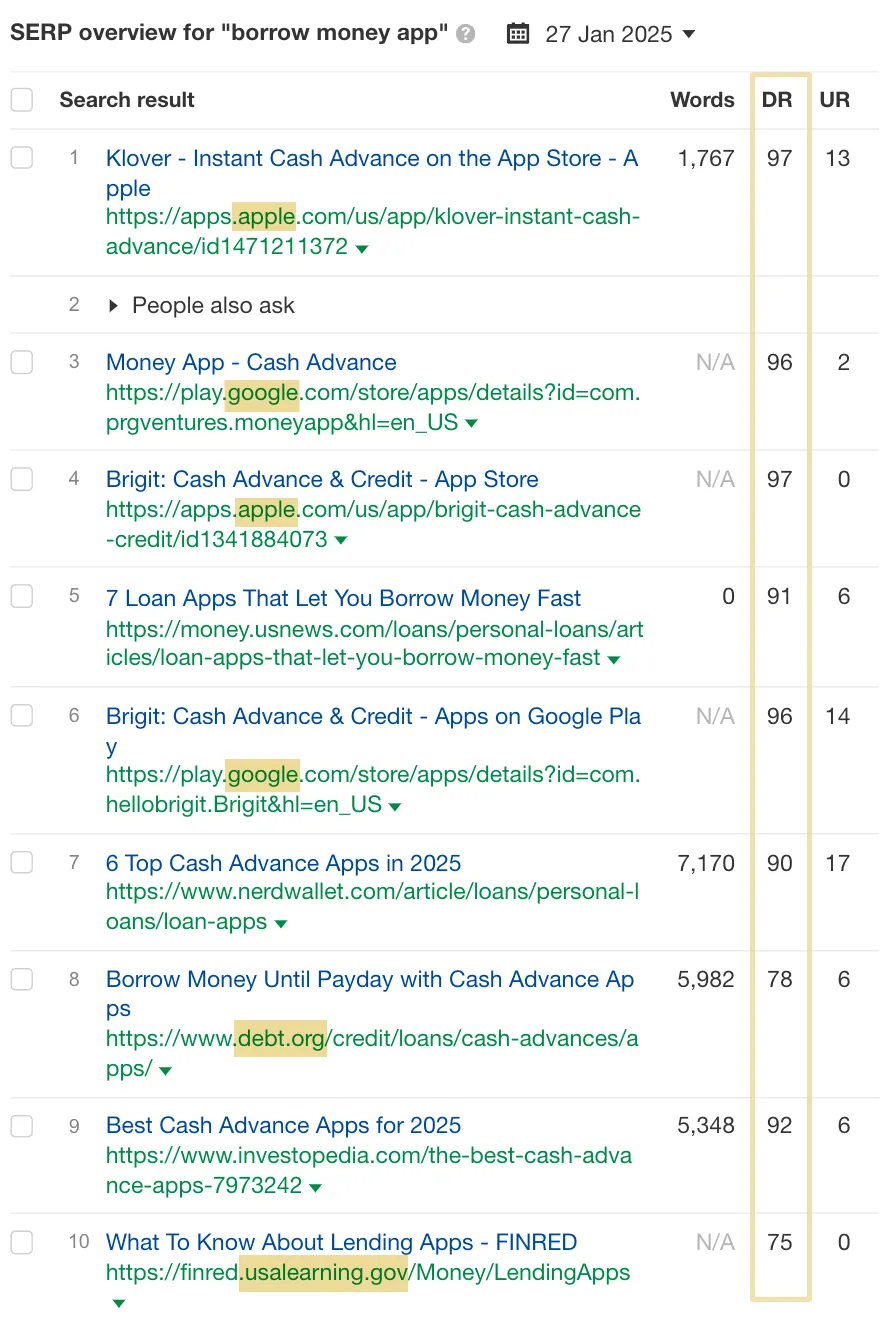Viewport: 880px width, 1329px height.
Task: Tick the checkbox for Best Cash Advance Apps
Action: (x=22, y=1126)
